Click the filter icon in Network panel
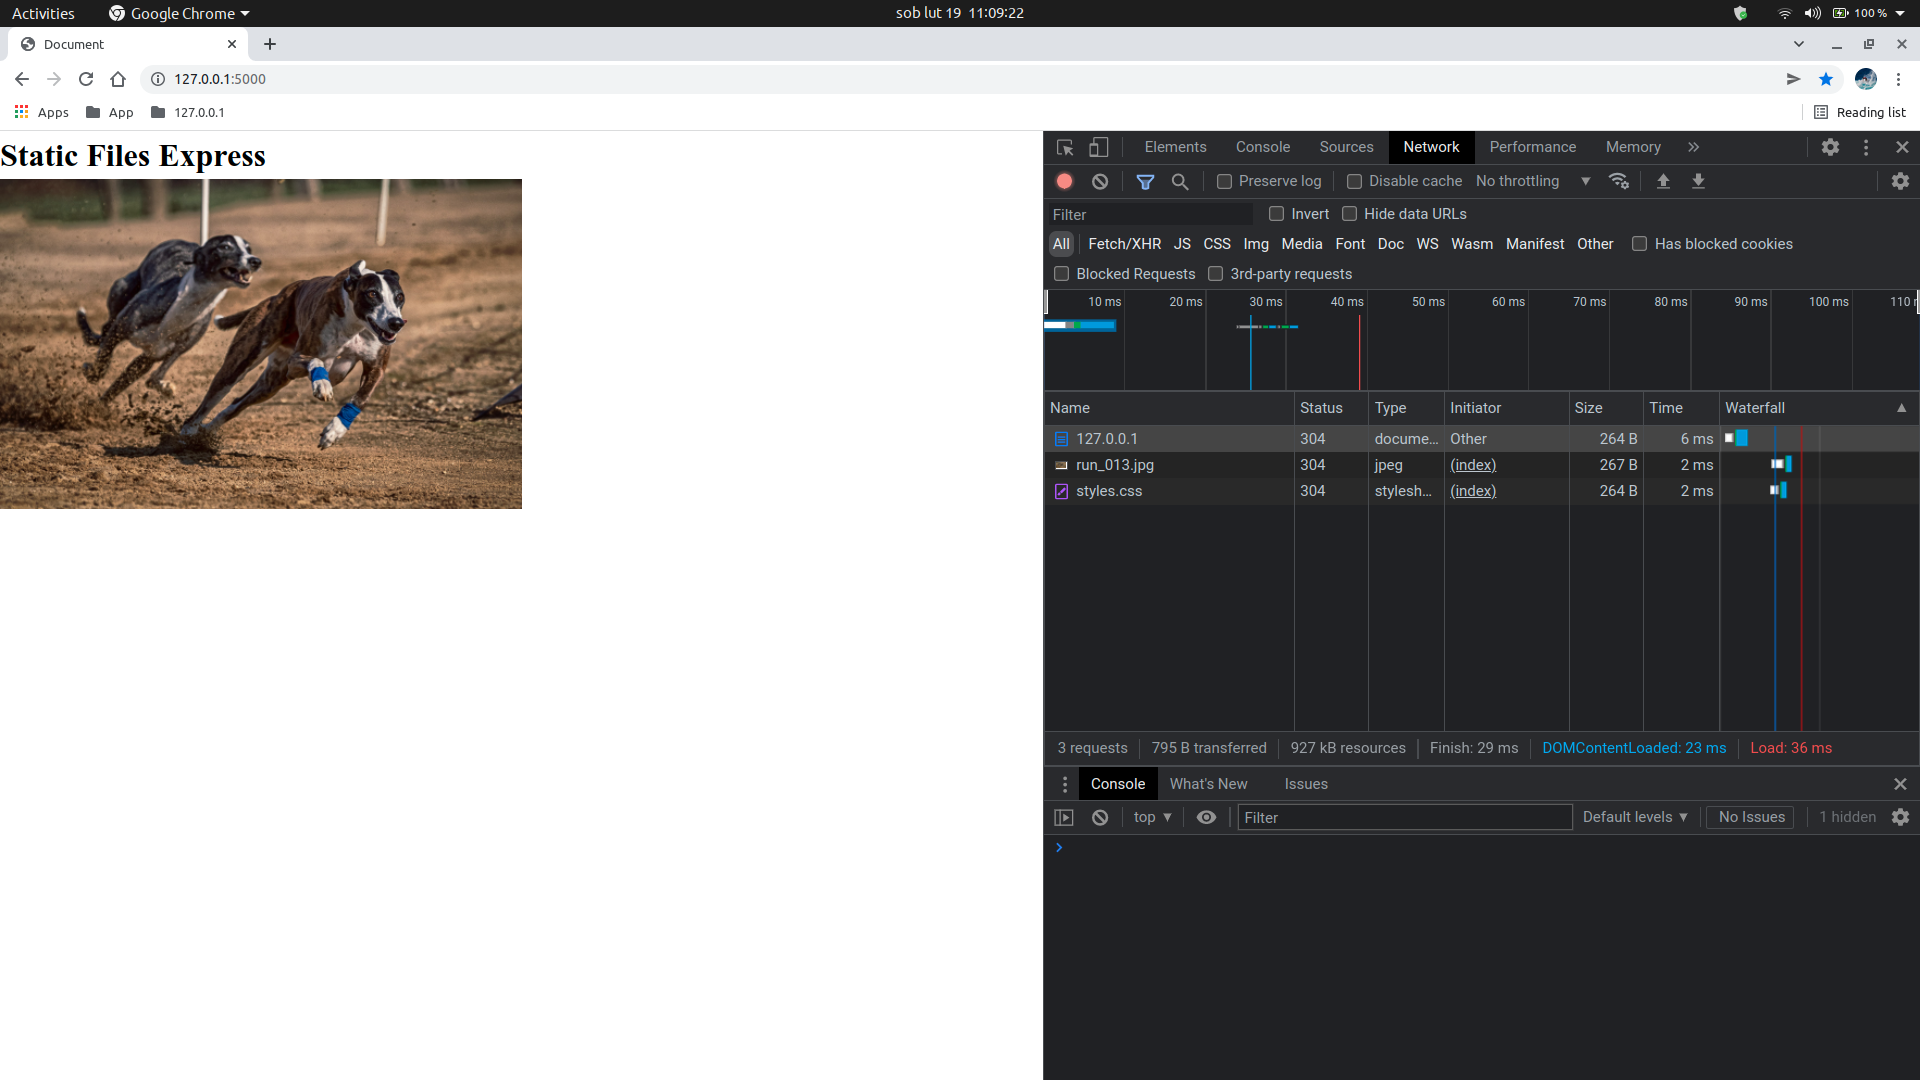1920x1080 pixels. tap(1146, 181)
